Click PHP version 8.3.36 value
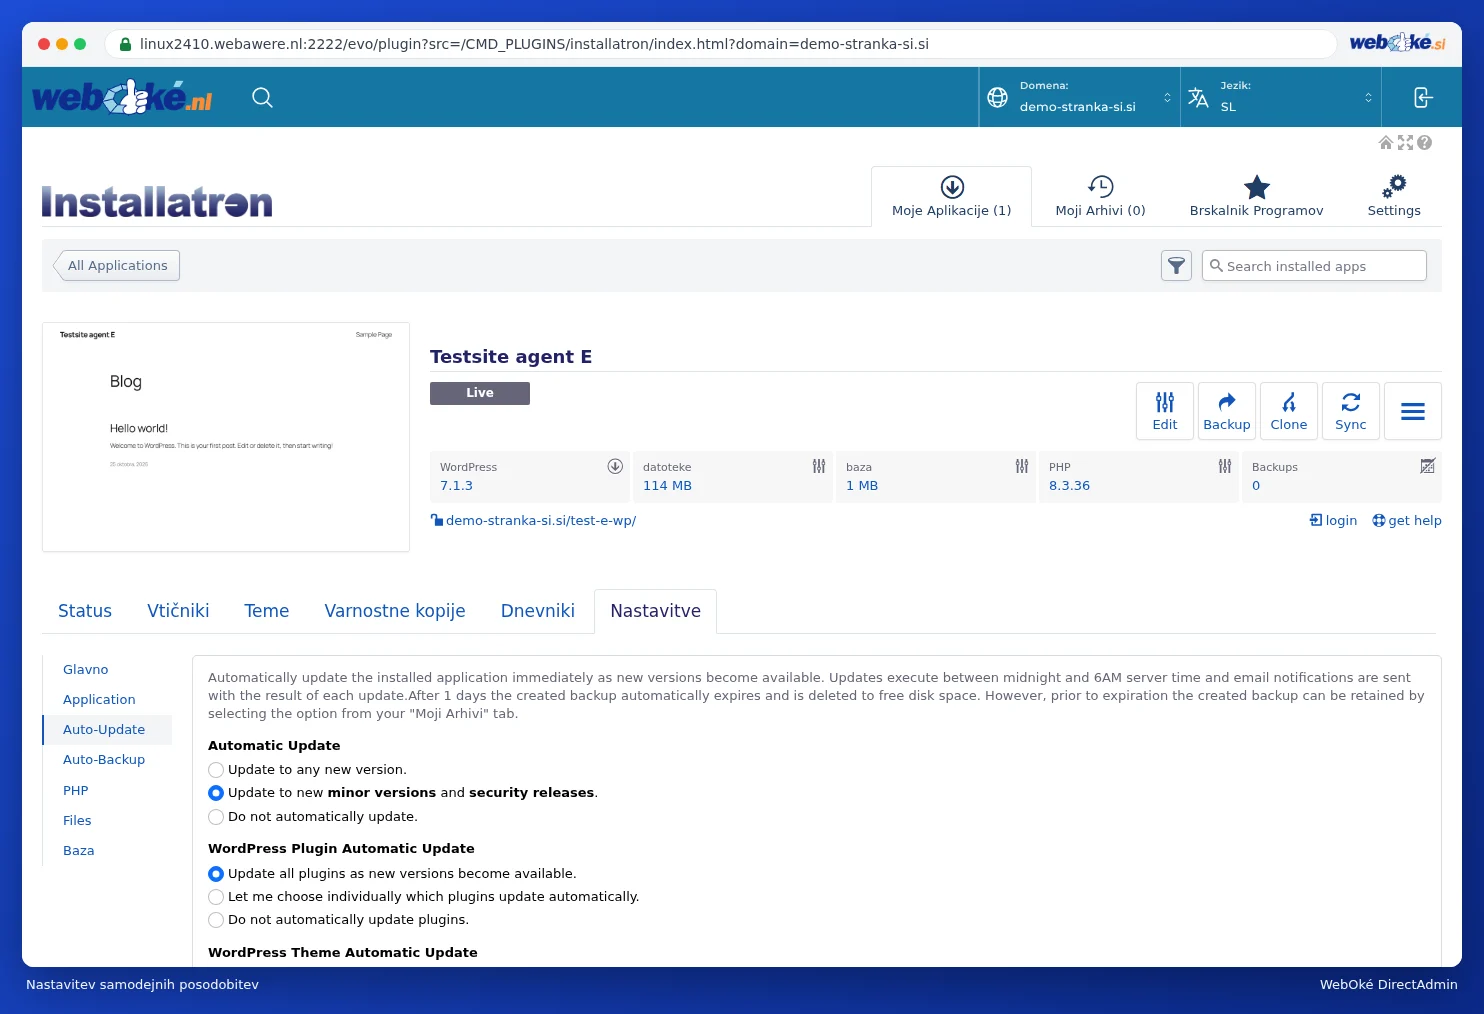The image size is (1484, 1014). [1069, 485]
